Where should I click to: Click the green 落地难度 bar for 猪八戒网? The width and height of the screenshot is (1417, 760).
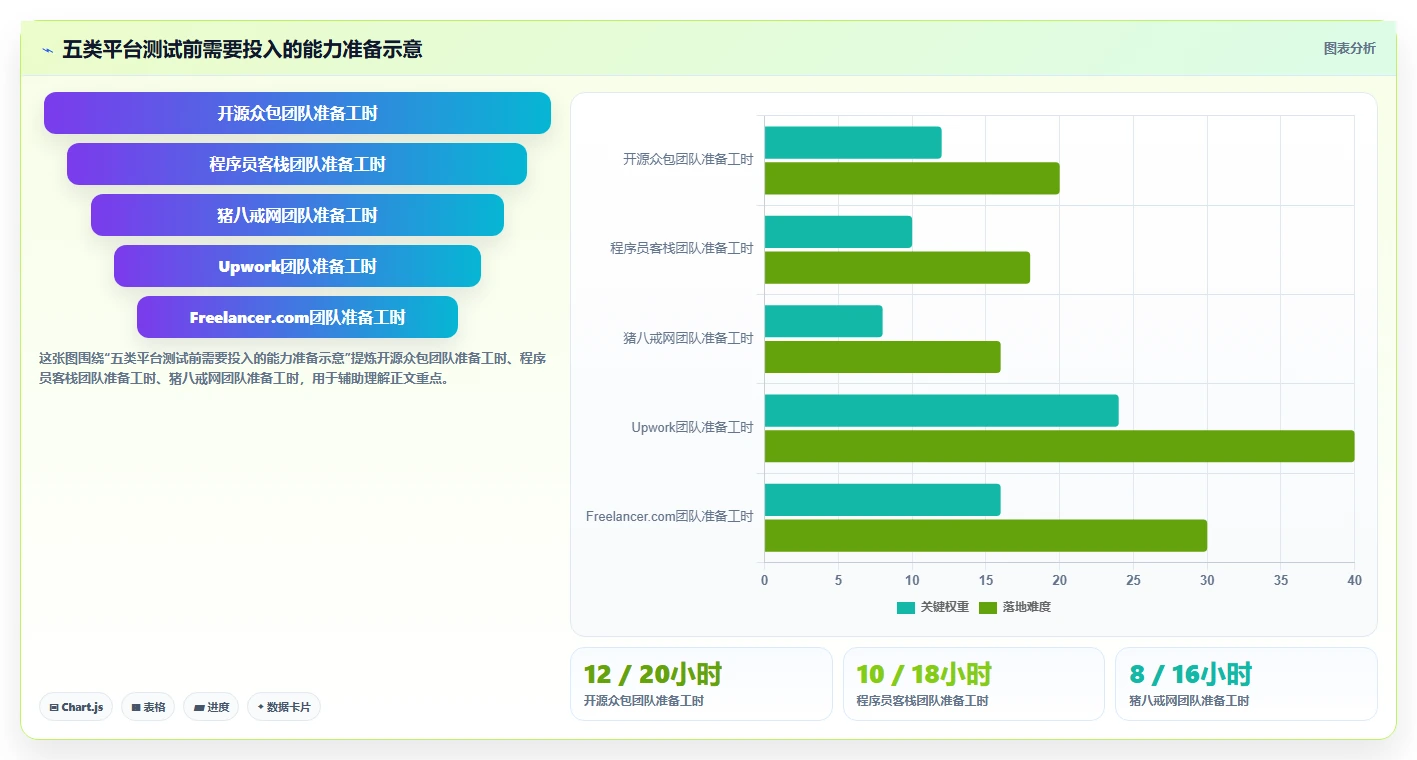(883, 357)
